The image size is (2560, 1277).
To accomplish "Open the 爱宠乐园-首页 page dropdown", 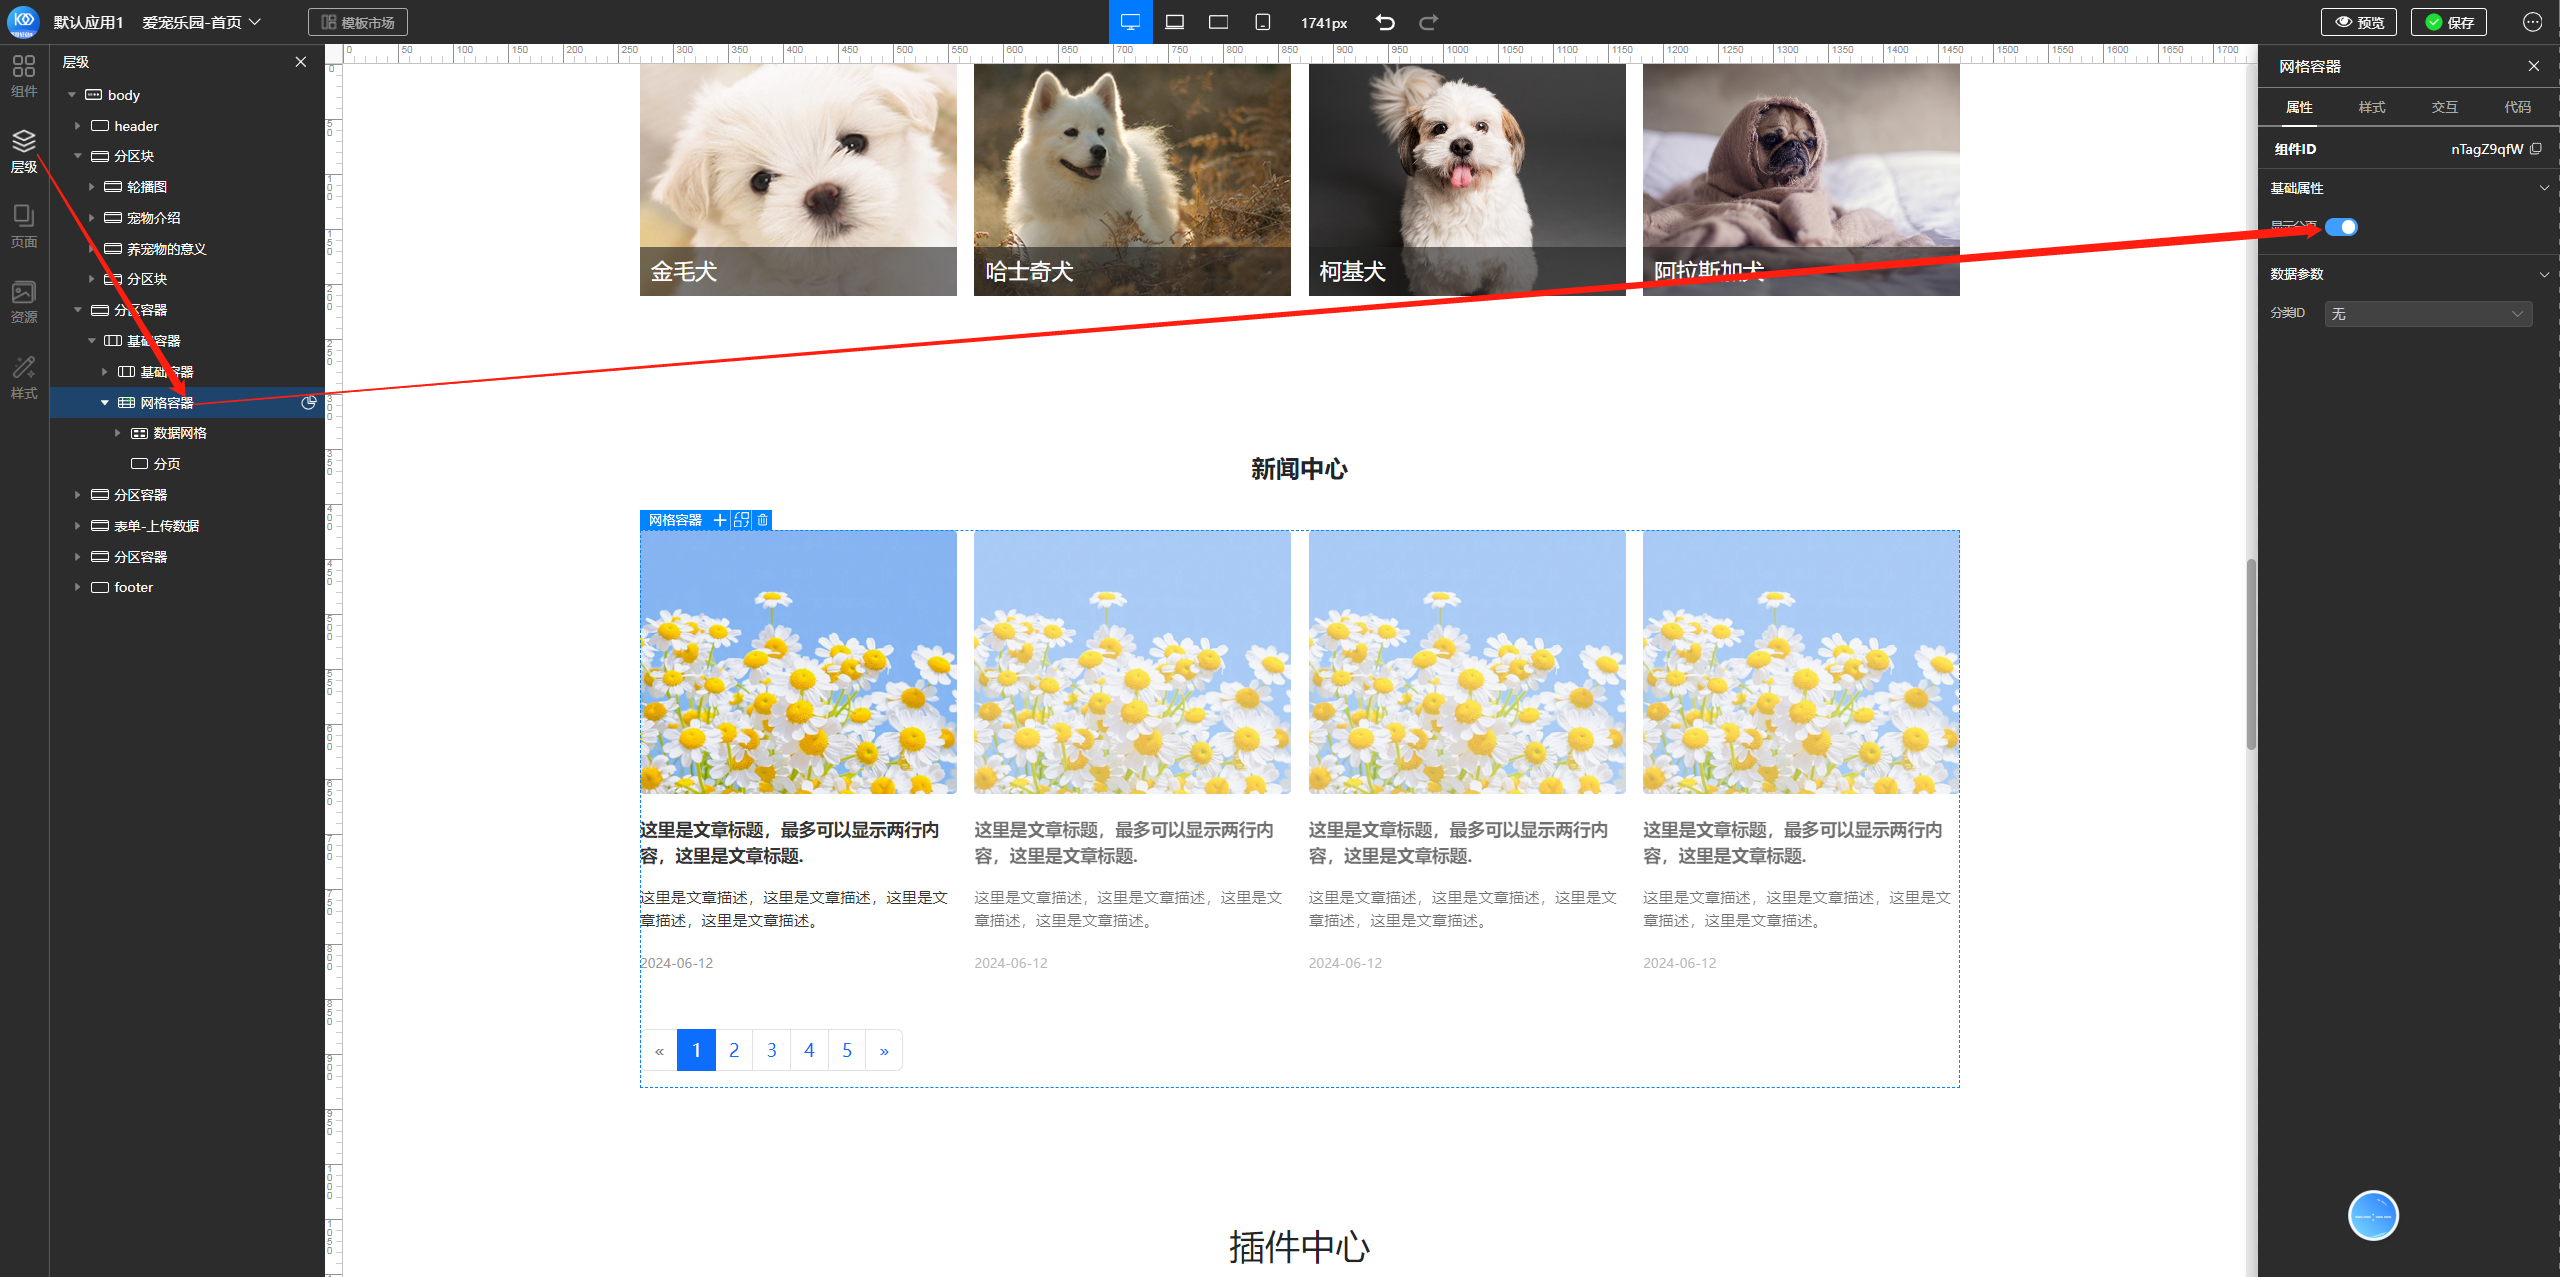I will point(201,22).
